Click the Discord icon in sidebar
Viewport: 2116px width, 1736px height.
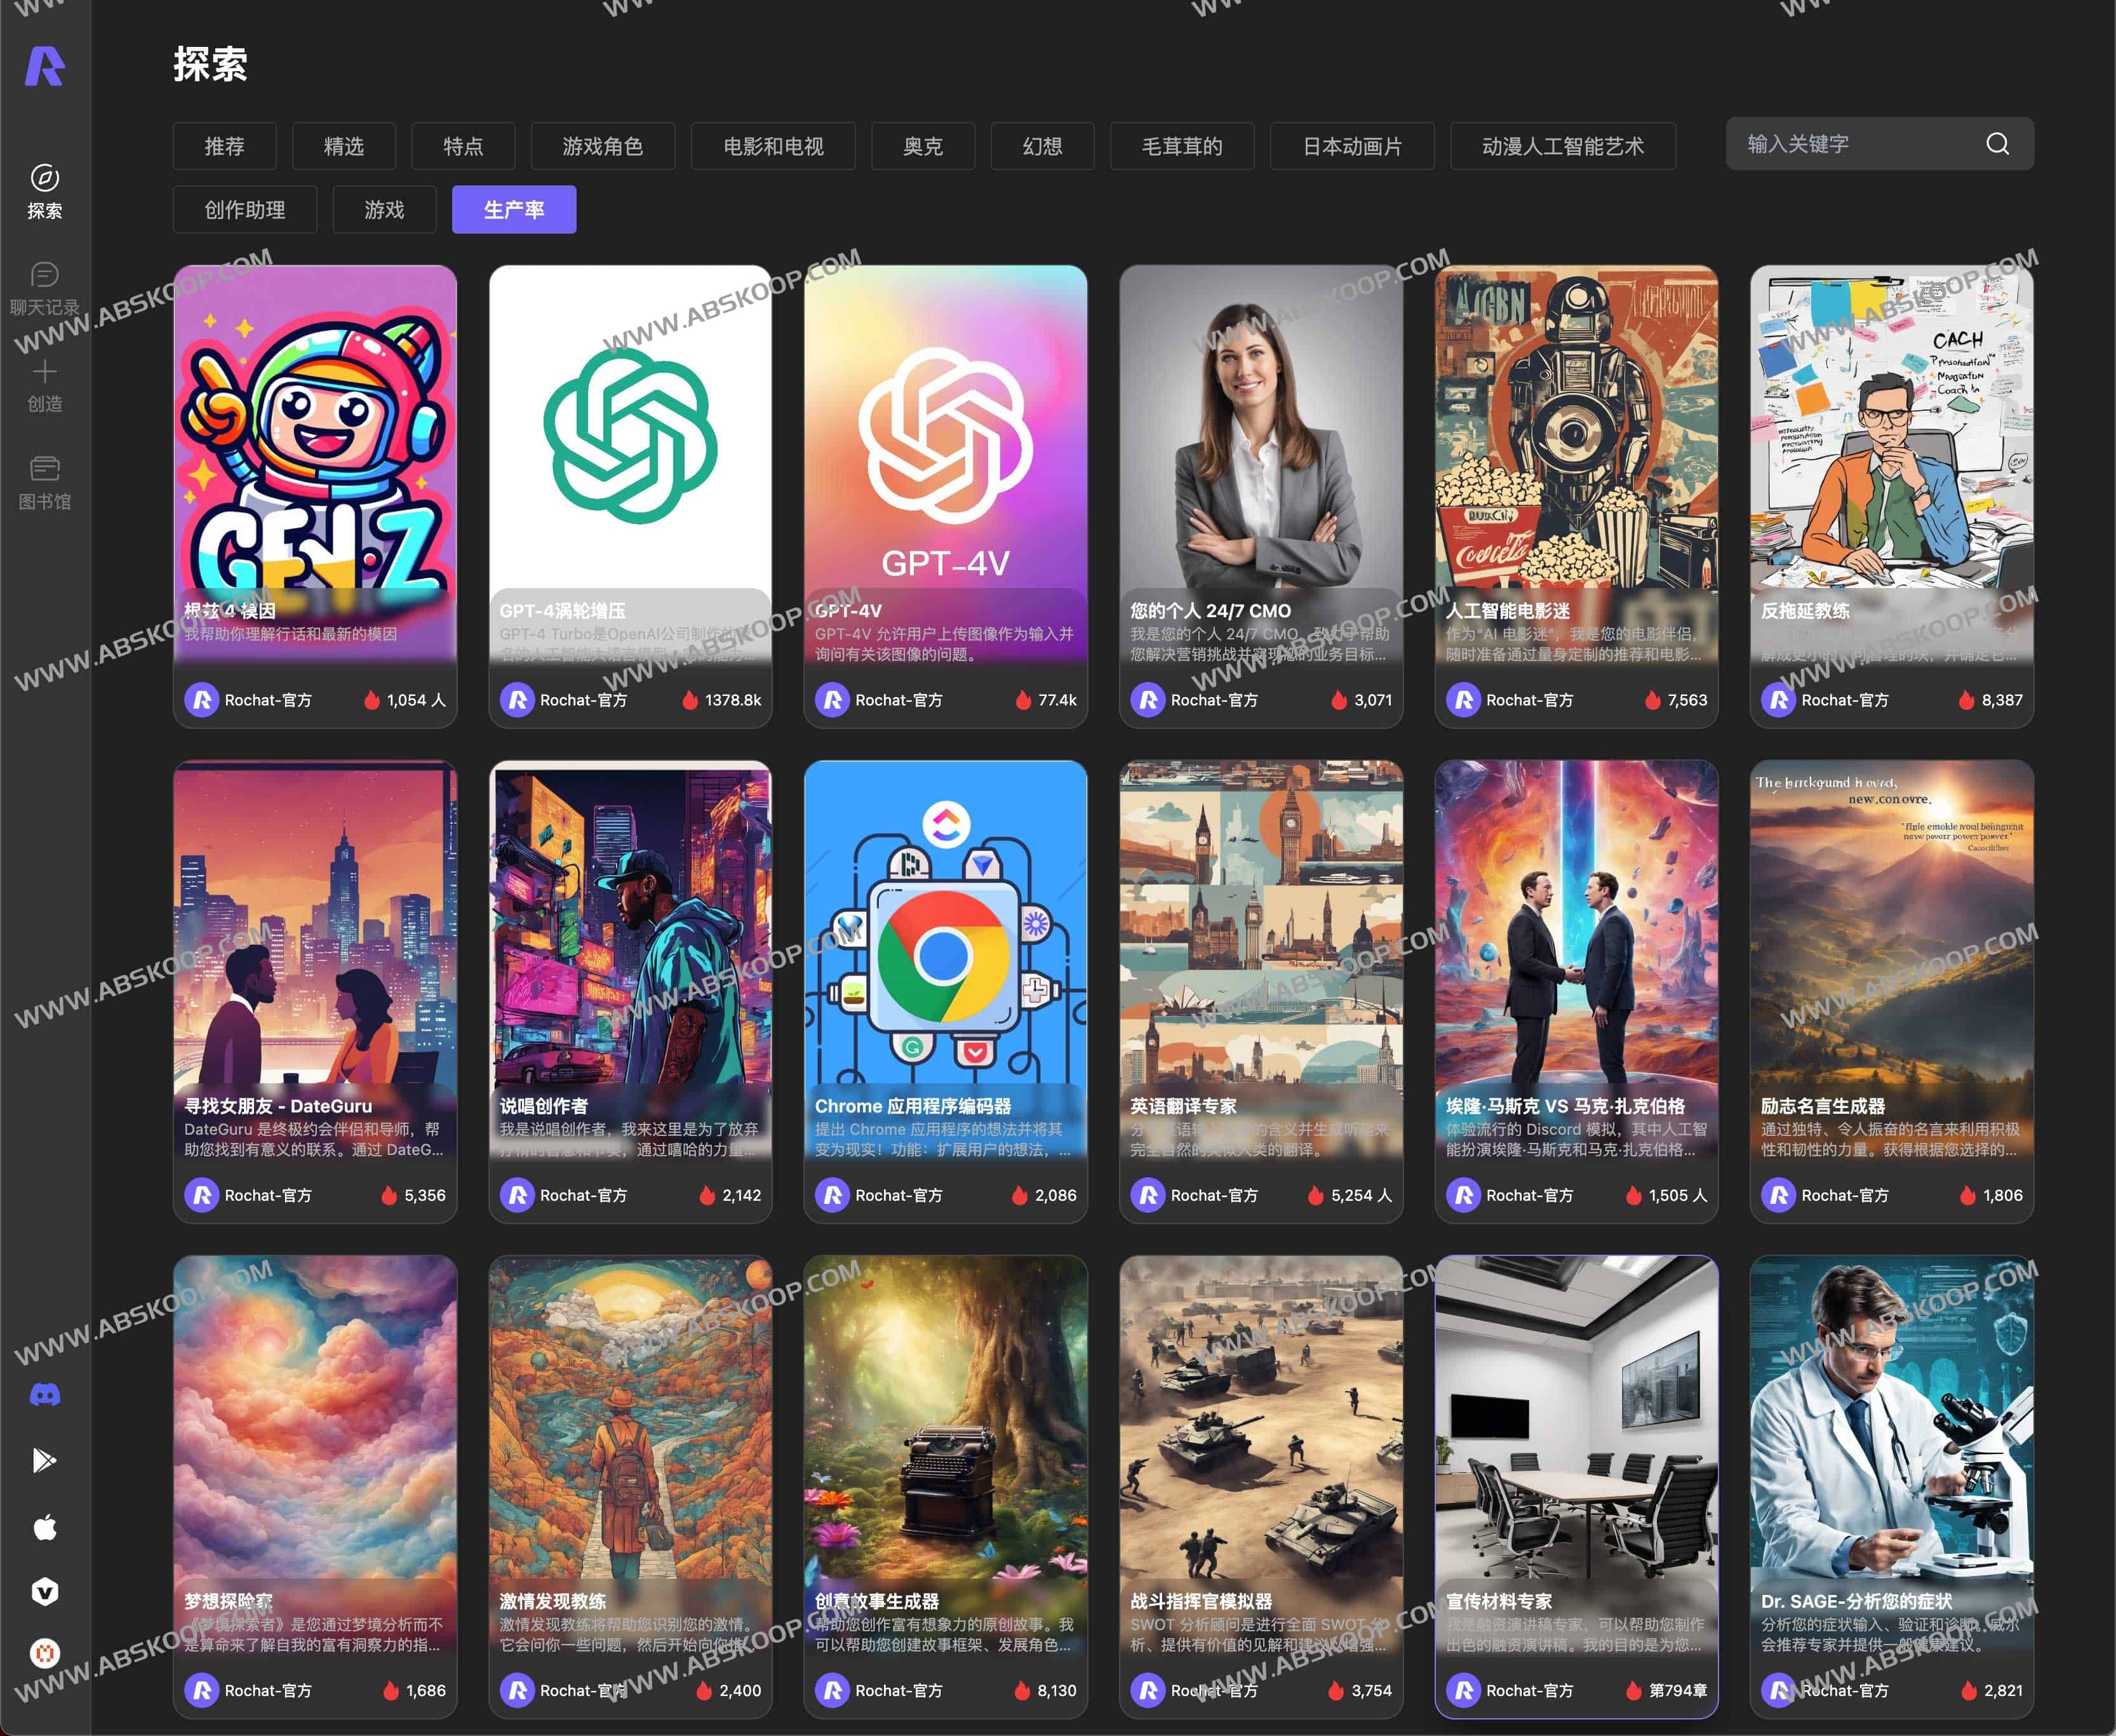click(45, 1394)
